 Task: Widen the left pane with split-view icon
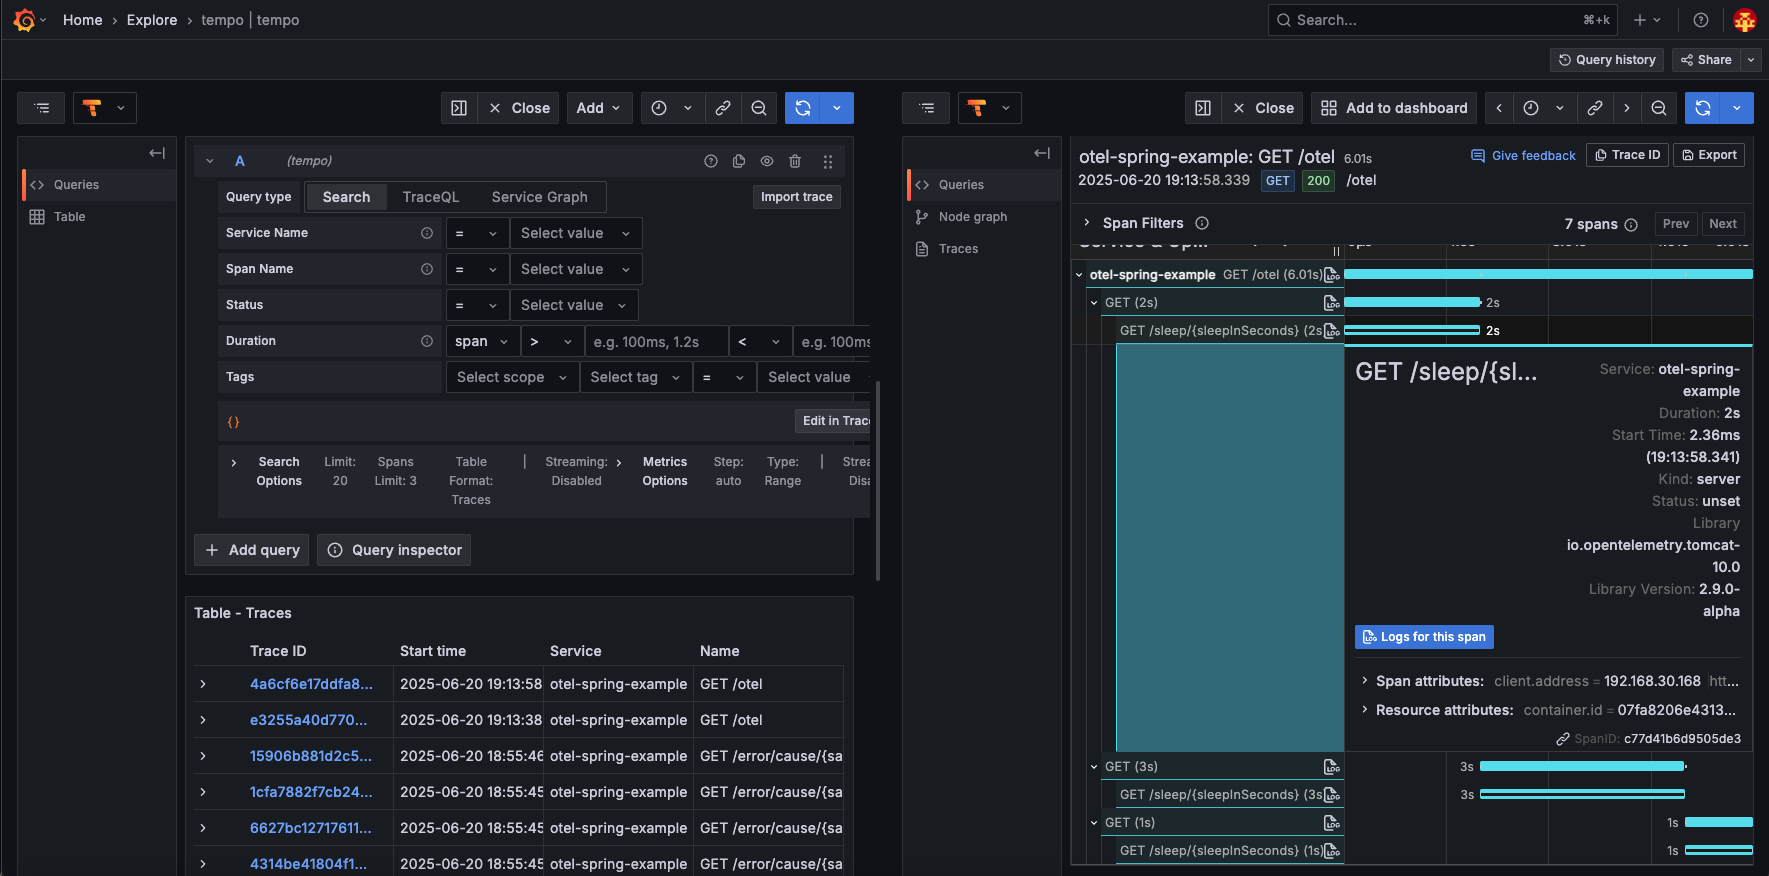point(459,108)
